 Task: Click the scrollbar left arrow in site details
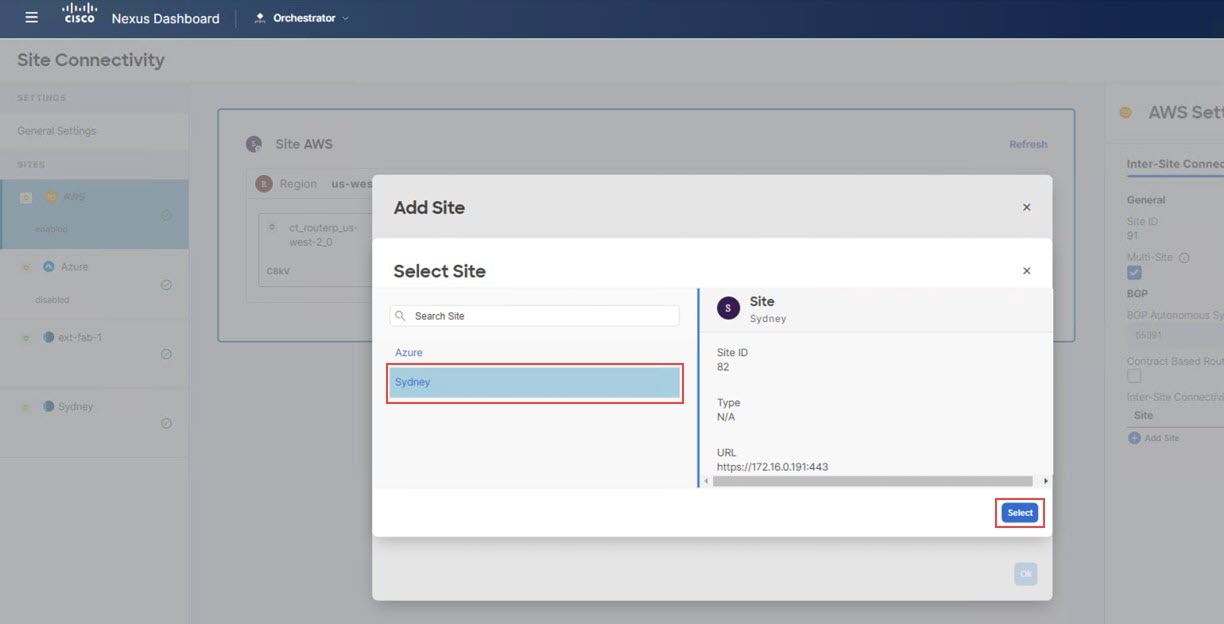(x=706, y=481)
